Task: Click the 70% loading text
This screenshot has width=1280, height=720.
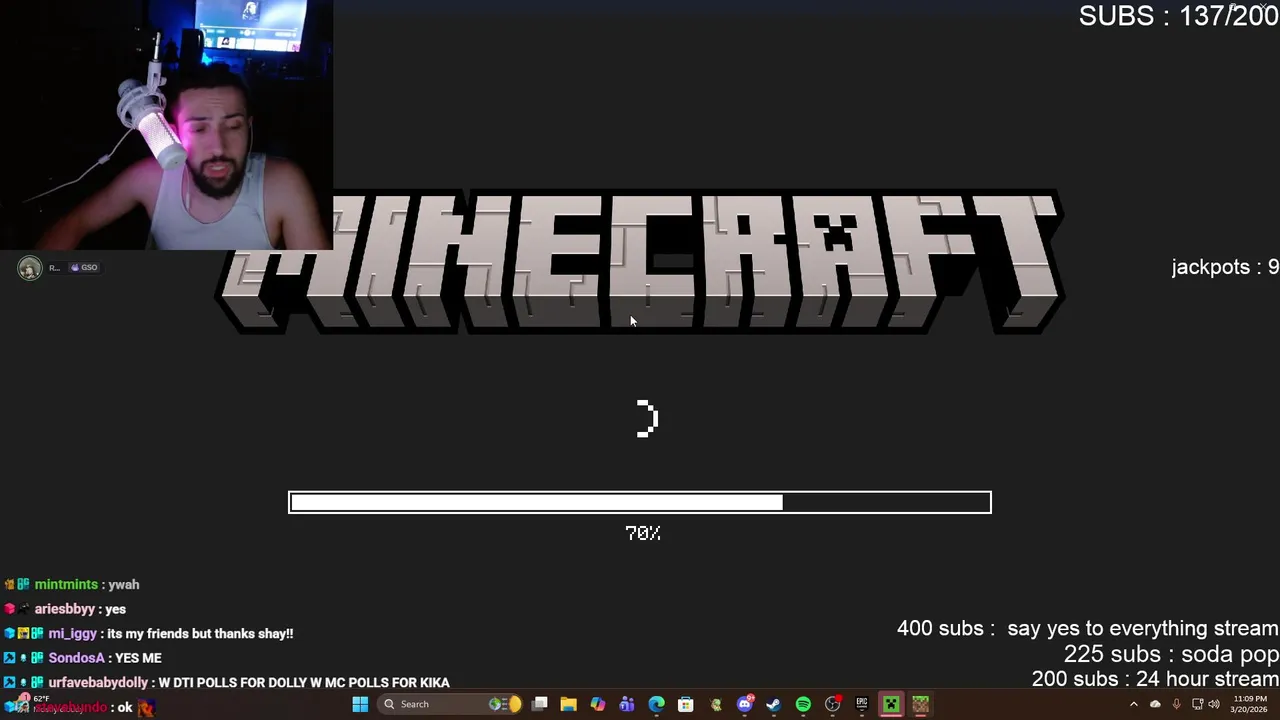Action: pyautogui.click(x=643, y=533)
